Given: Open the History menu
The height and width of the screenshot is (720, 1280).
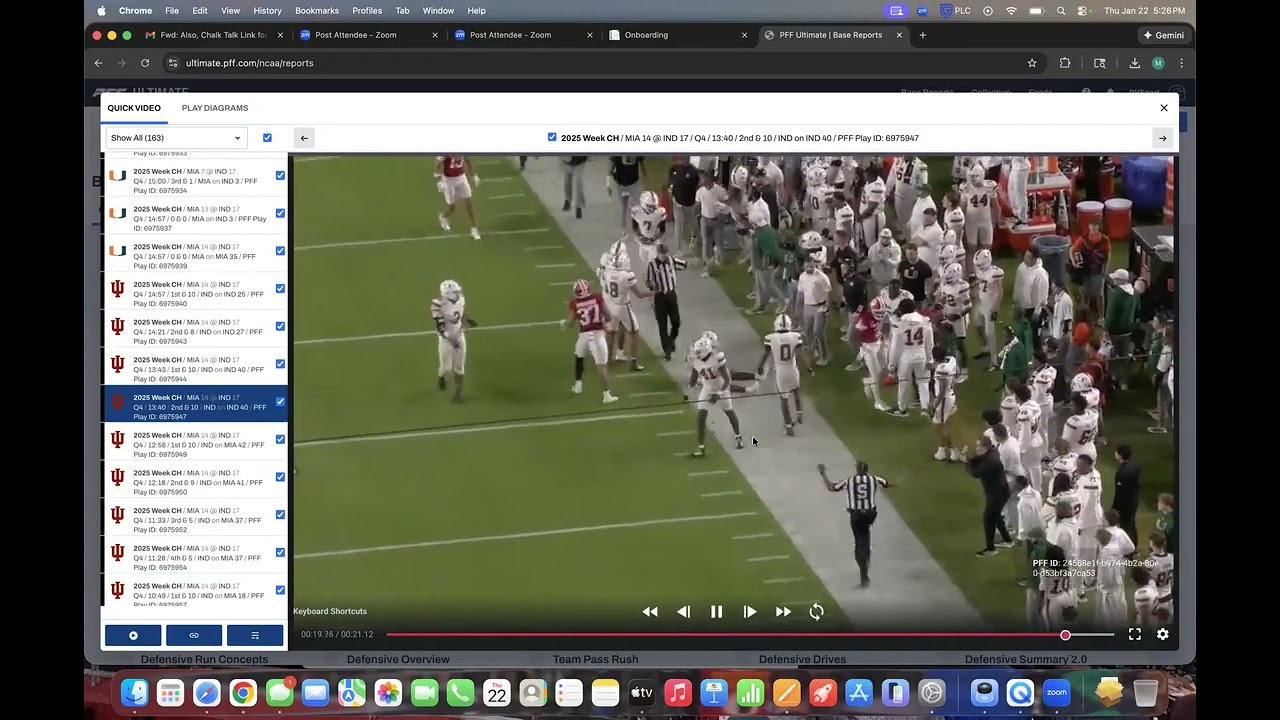Looking at the screenshot, I should tap(267, 11).
